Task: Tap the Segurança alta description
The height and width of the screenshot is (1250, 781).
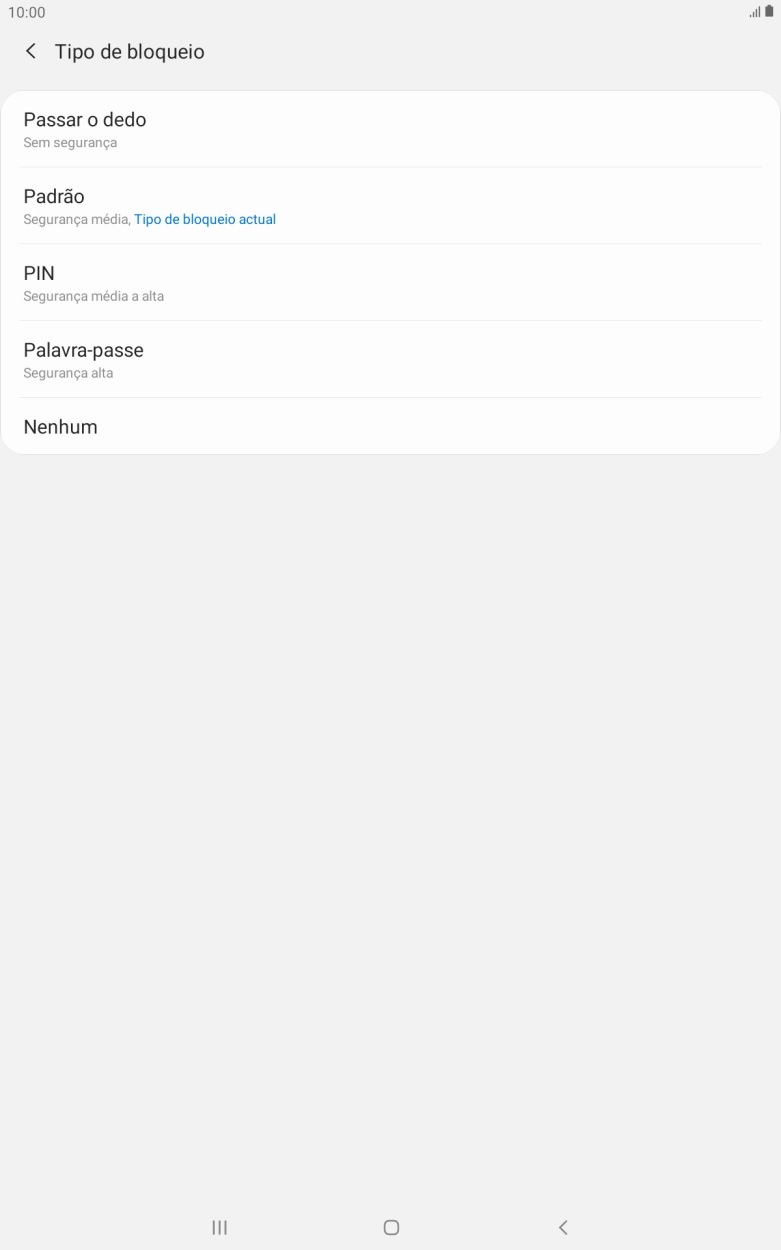Action: point(68,373)
